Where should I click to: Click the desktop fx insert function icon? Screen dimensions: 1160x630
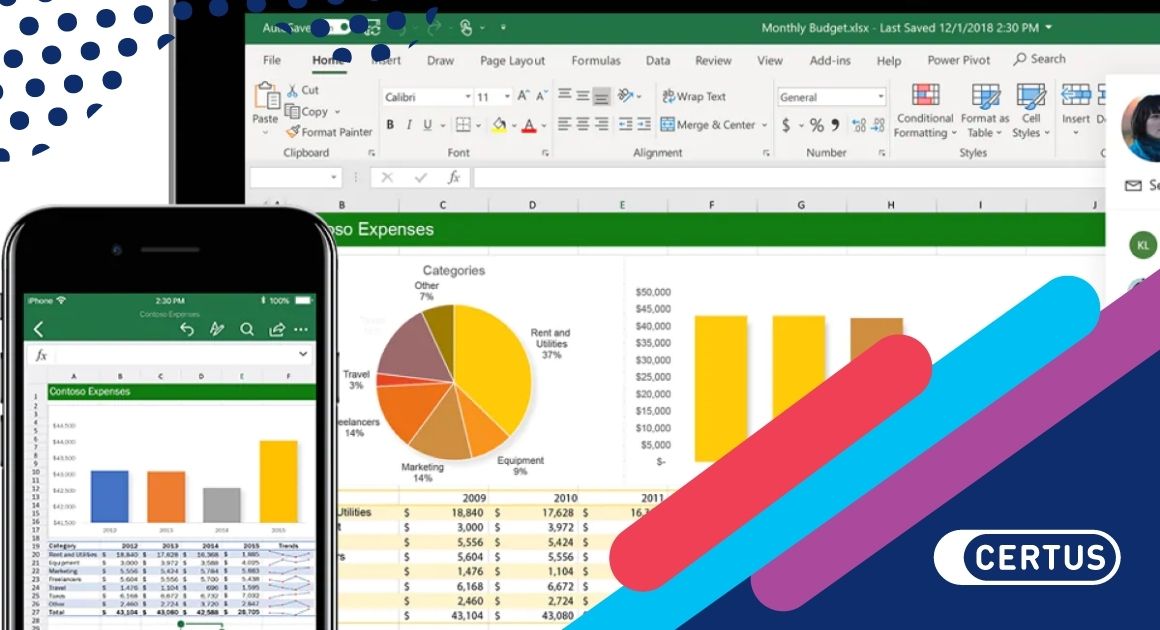click(x=453, y=177)
